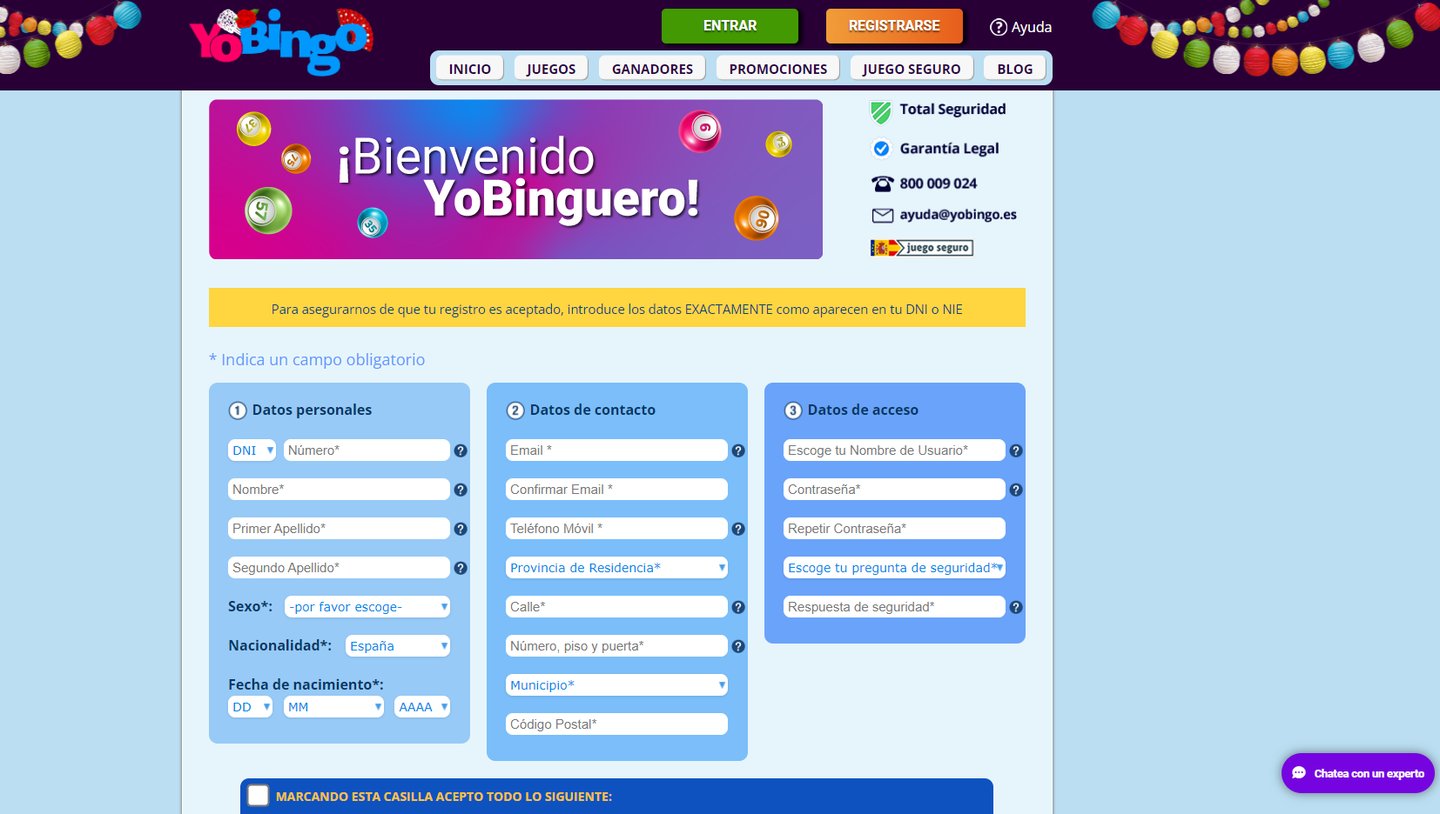
Task: Open the JUEGO SEGURO menu tab
Action: pos(911,68)
